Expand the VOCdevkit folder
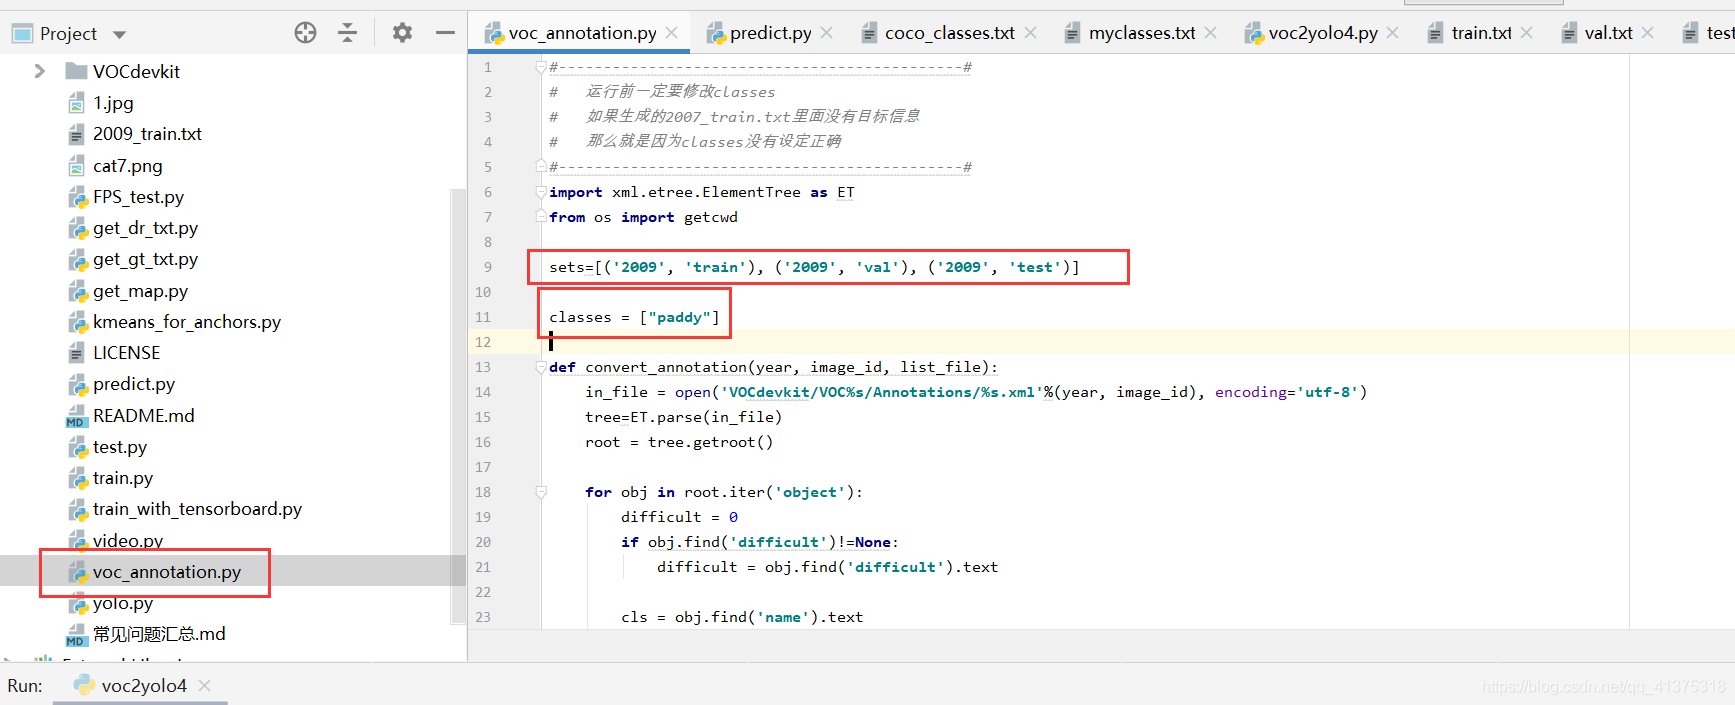The width and height of the screenshot is (1735, 705). (x=39, y=71)
